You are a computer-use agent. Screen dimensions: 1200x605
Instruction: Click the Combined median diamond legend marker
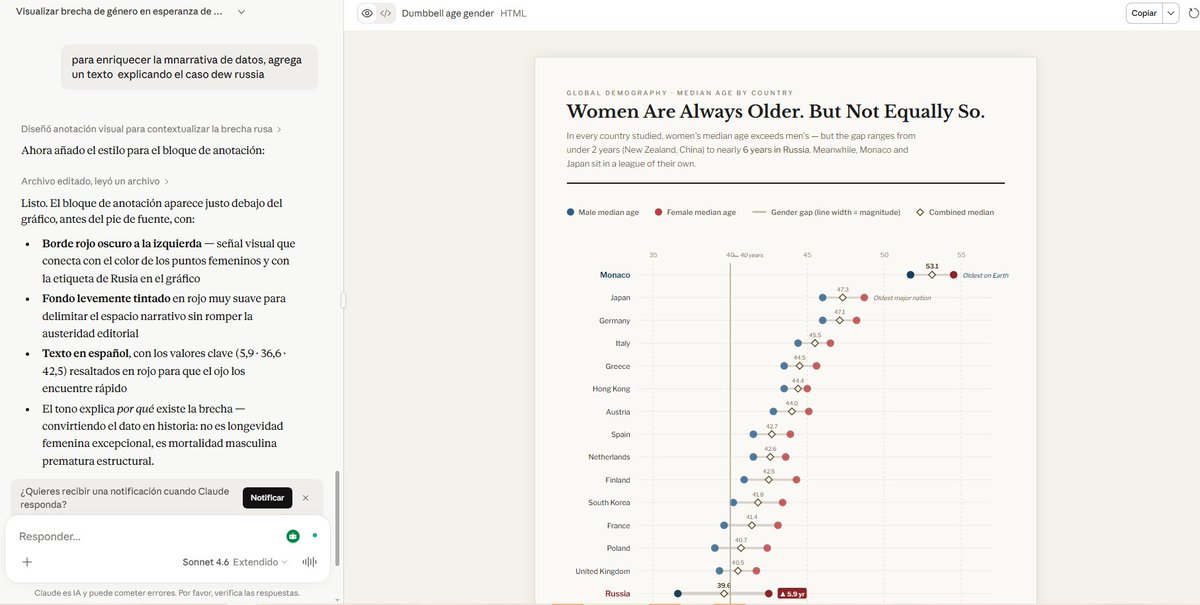(920, 212)
